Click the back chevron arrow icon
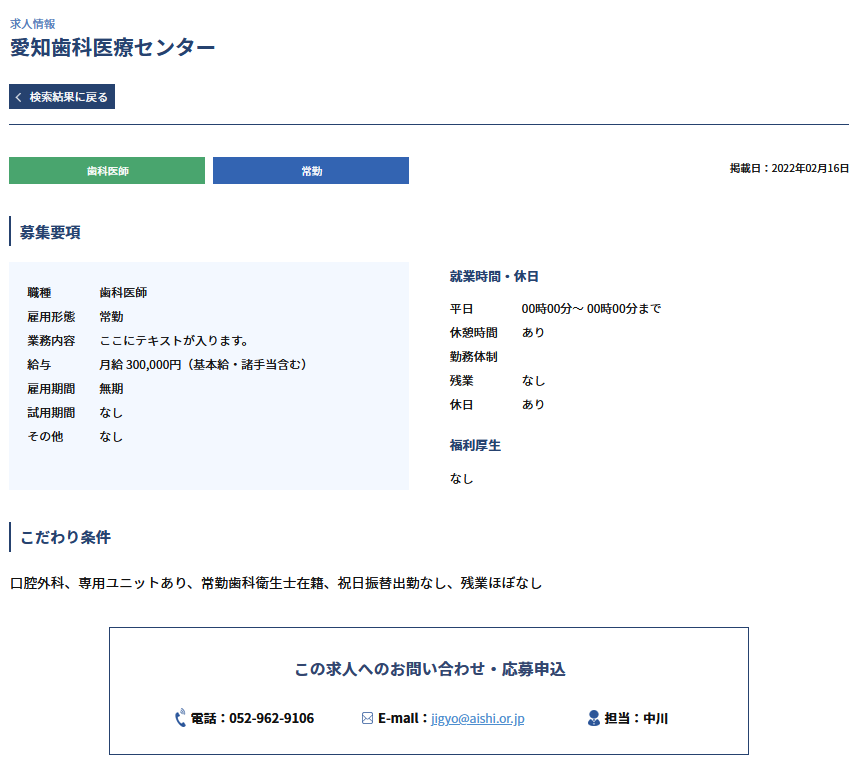The image size is (855, 776). [x=19, y=97]
